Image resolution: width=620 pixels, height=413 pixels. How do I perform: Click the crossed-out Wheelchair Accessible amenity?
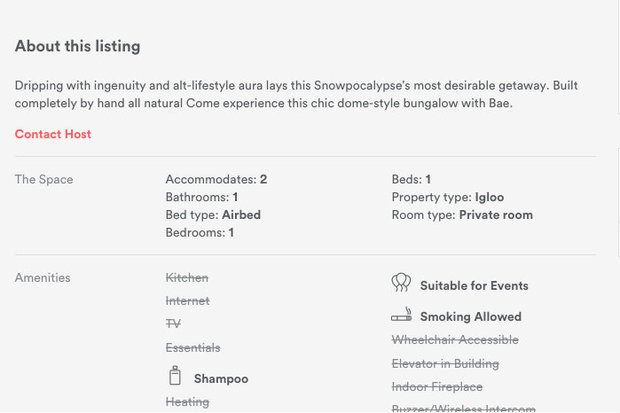pos(455,340)
